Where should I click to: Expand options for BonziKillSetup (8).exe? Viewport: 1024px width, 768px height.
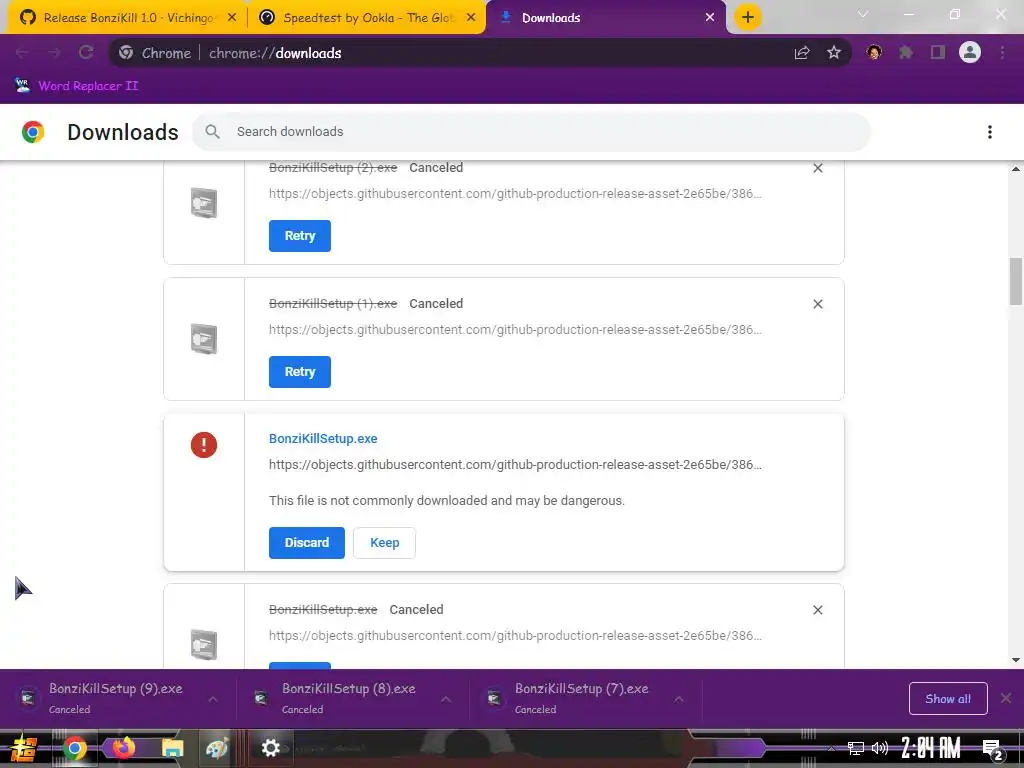(x=446, y=699)
